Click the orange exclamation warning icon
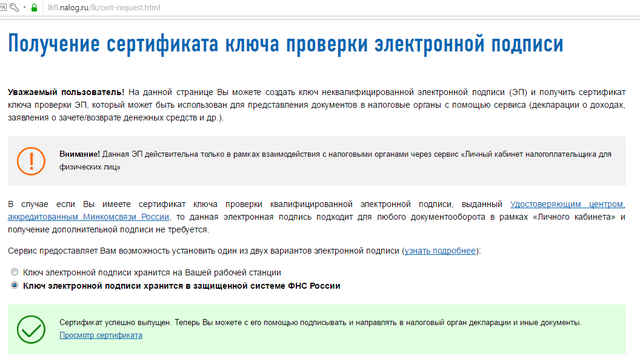640x362 pixels. point(31,161)
